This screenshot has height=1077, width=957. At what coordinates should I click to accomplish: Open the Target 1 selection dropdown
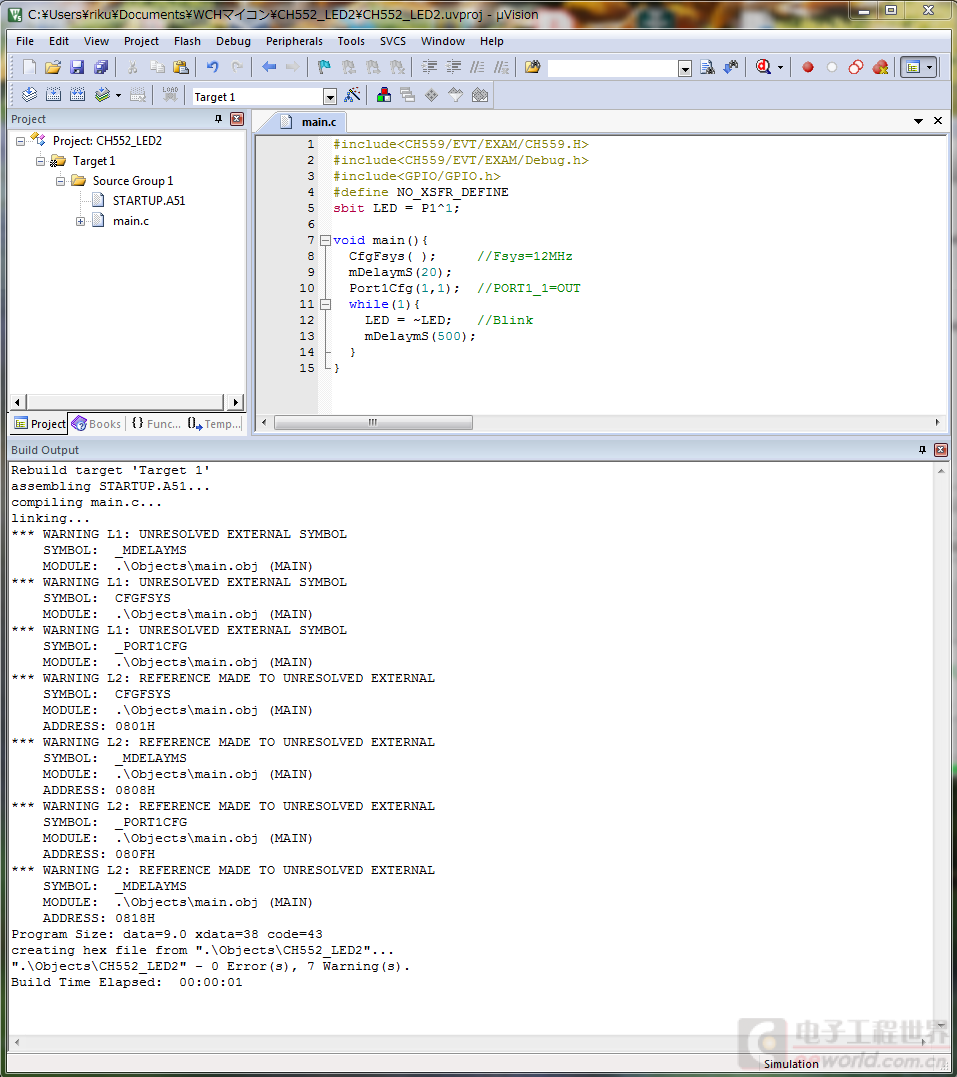[x=330, y=97]
